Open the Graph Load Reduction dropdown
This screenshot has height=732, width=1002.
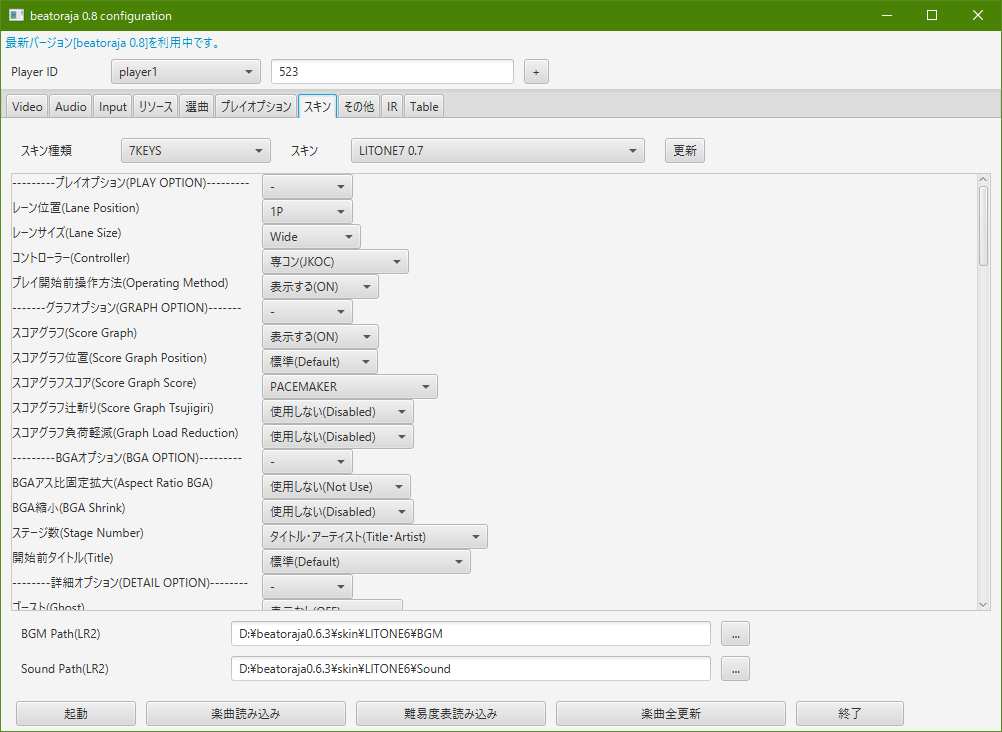[338, 437]
